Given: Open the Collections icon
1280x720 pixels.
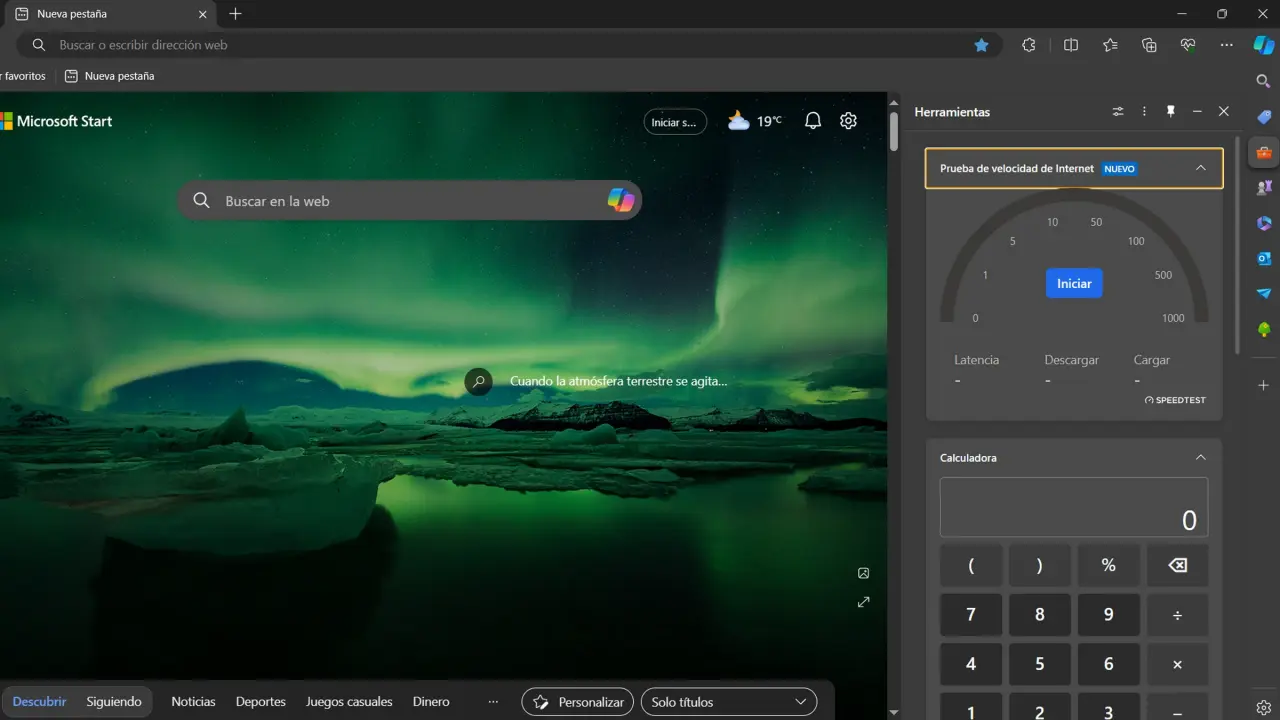Looking at the screenshot, I should click(x=1149, y=45).
